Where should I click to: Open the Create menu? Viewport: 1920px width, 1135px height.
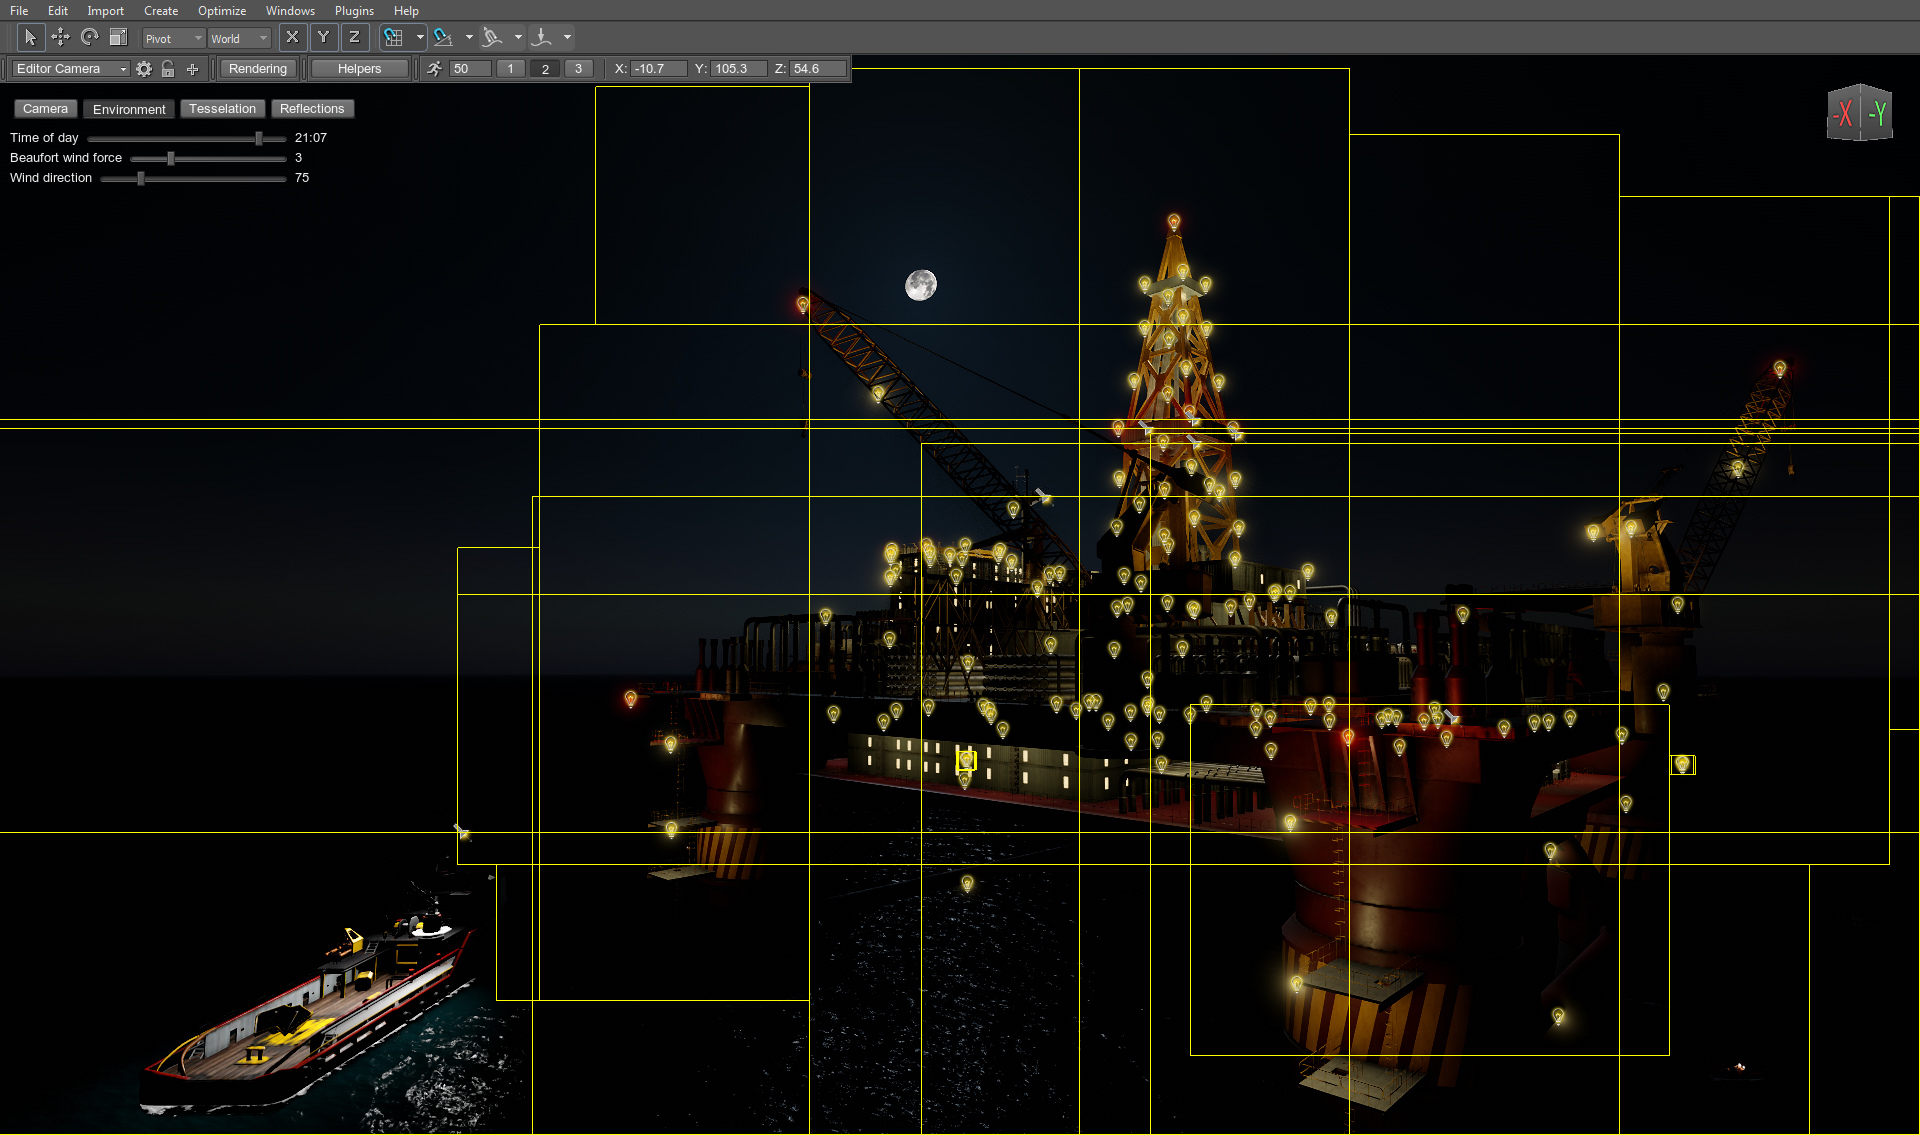pos(161,11)
